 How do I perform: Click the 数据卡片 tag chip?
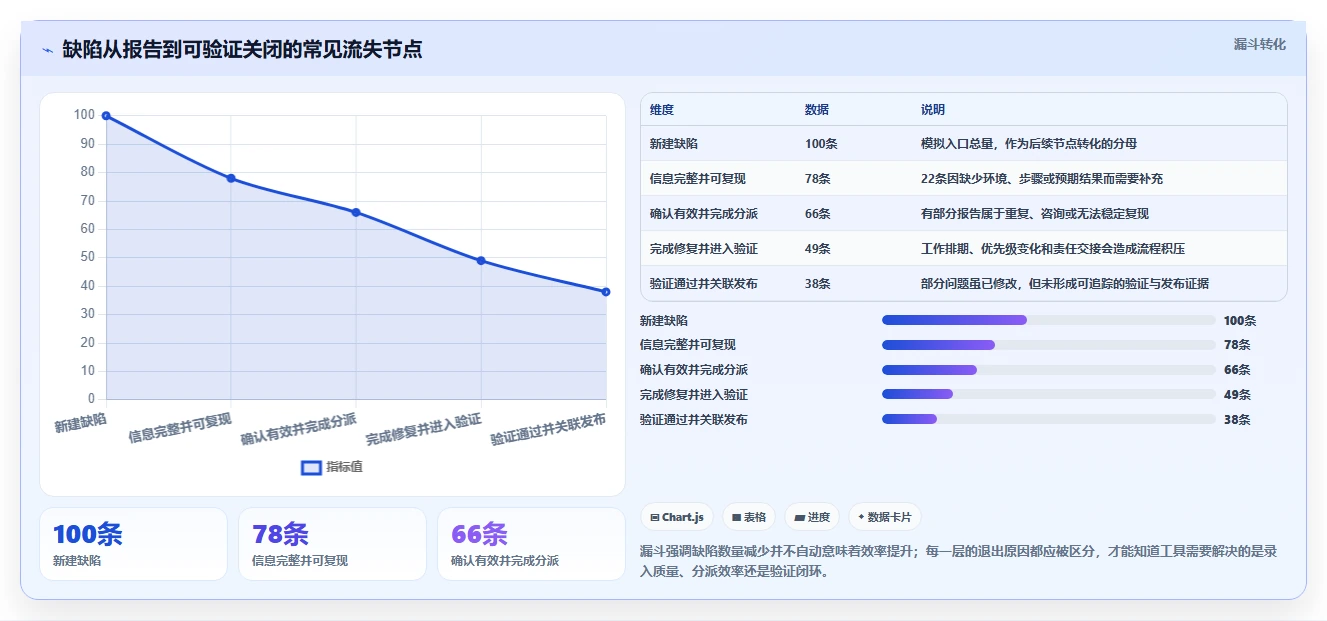click(885, 517)
